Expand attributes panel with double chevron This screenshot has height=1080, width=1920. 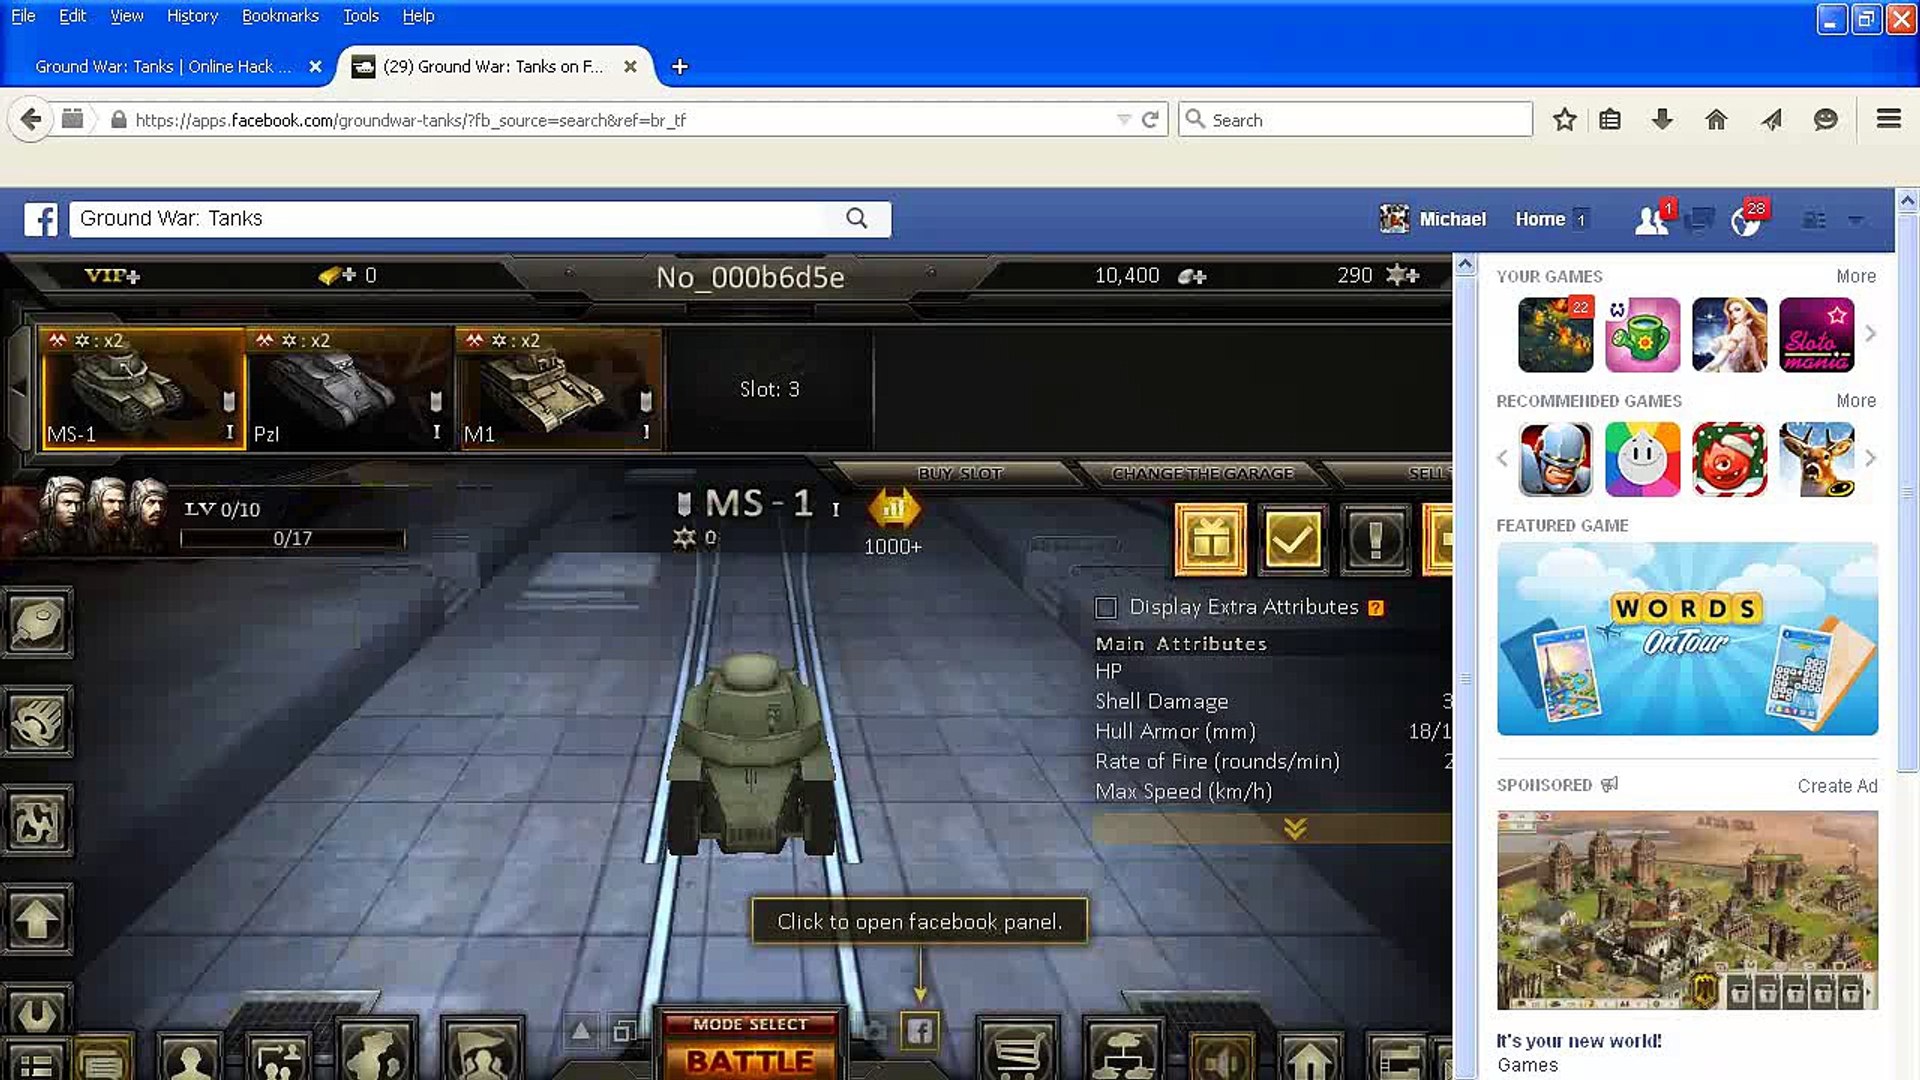click(1295, 829)
